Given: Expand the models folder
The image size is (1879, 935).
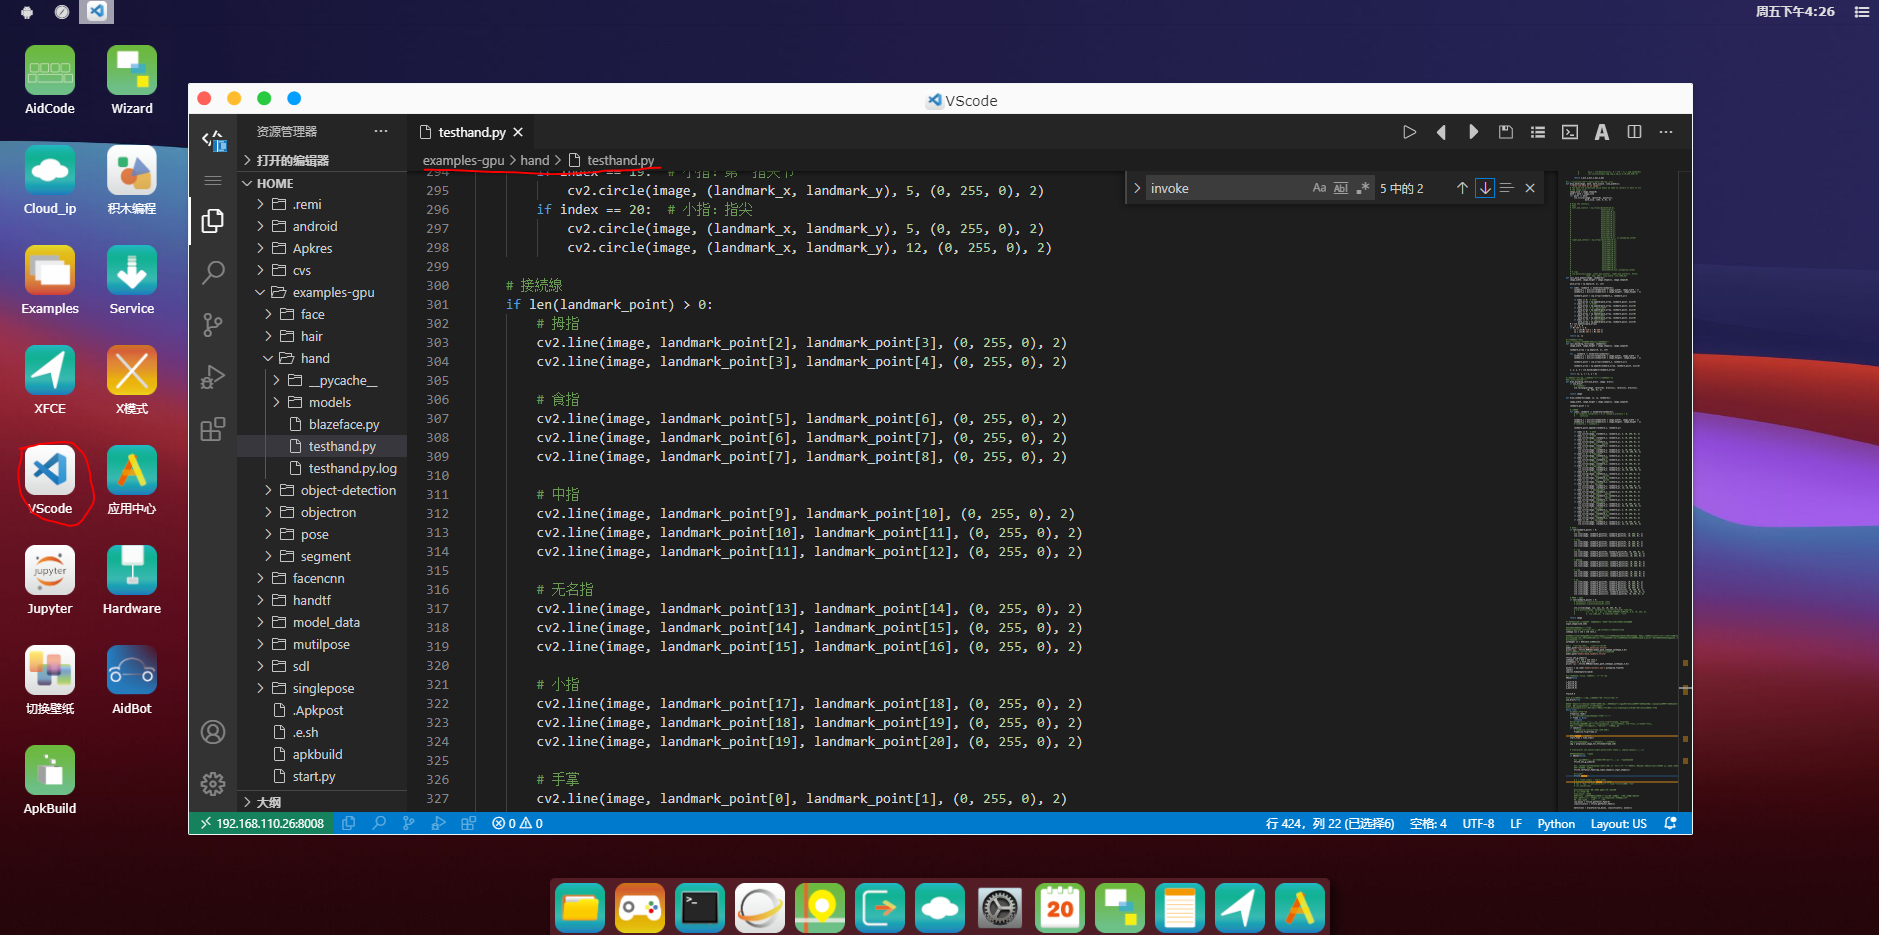Looking at the screenshot, I should [x=322, y=402].
